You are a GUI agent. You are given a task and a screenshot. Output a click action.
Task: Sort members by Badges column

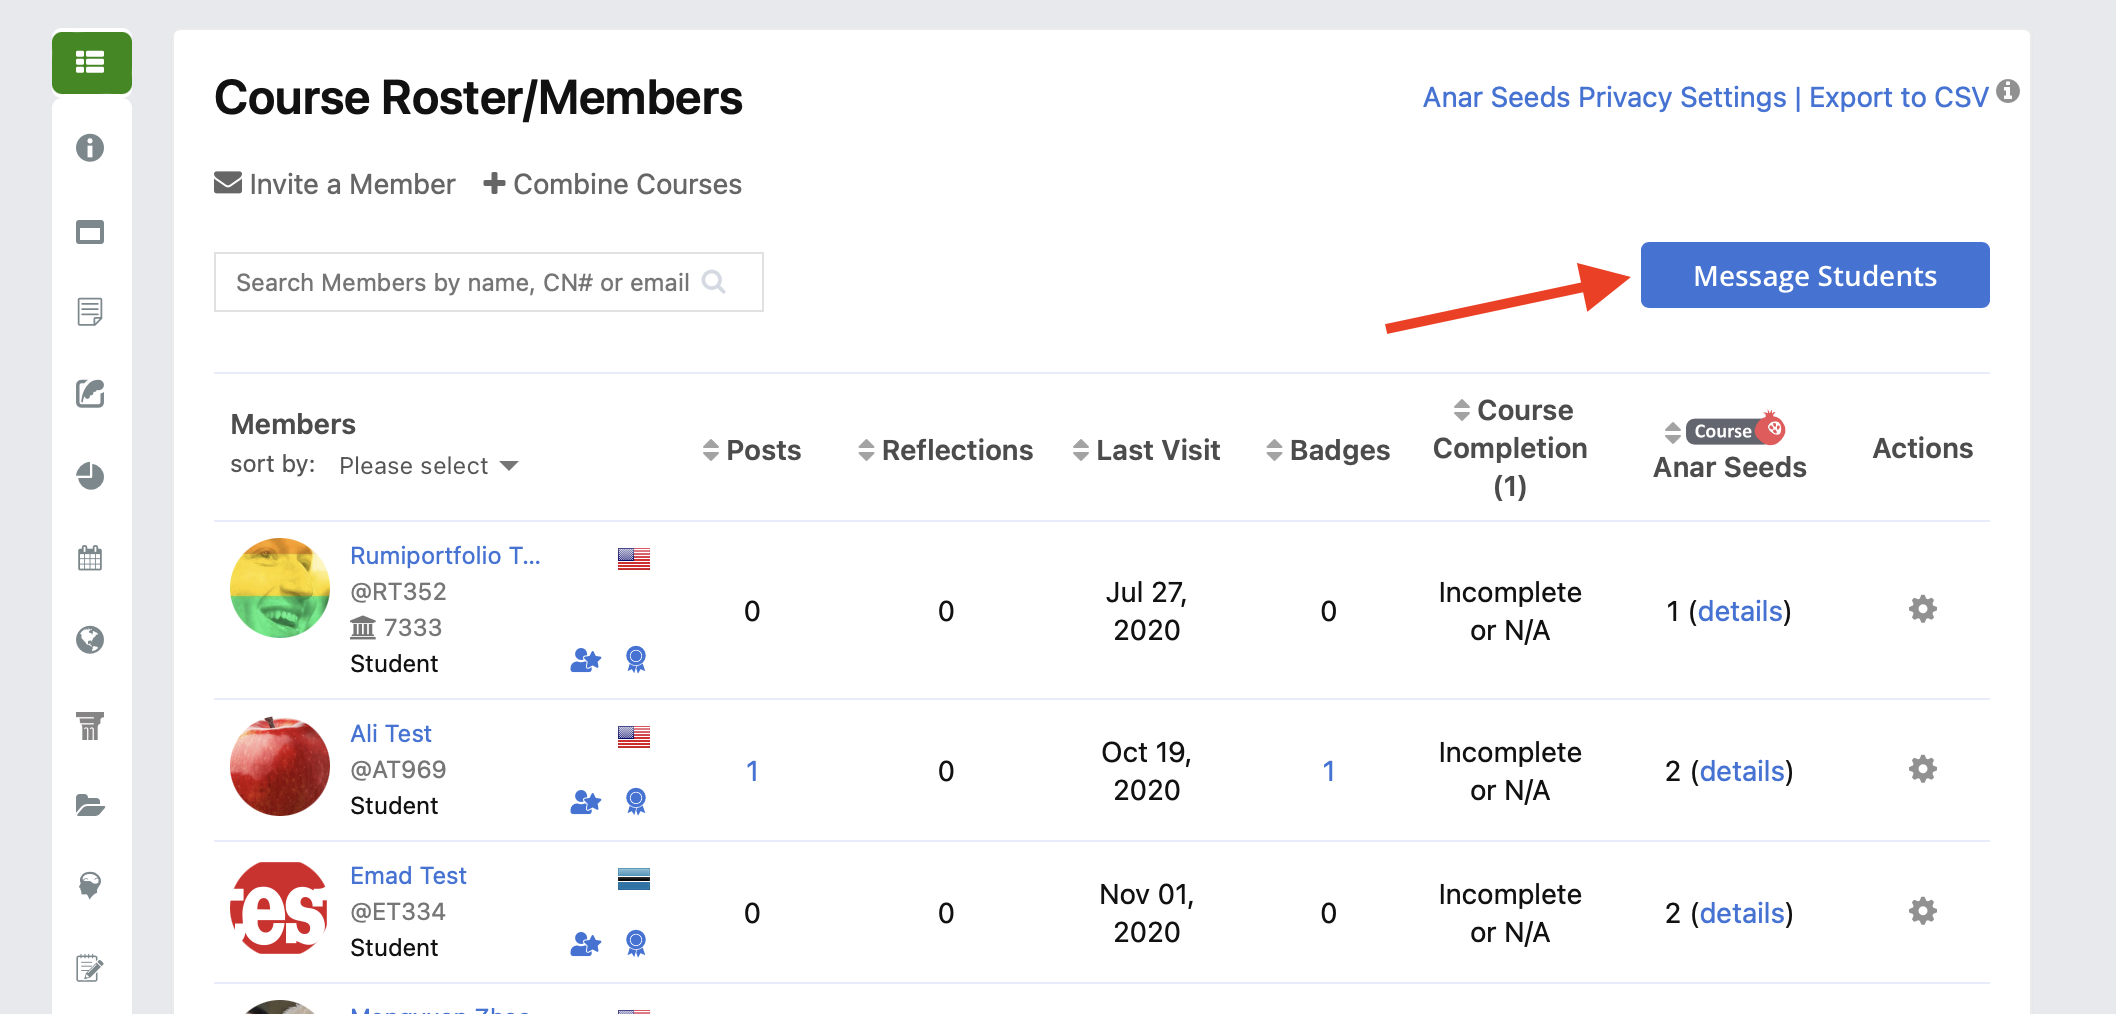pyautogui.click(x=1328, y=450)
